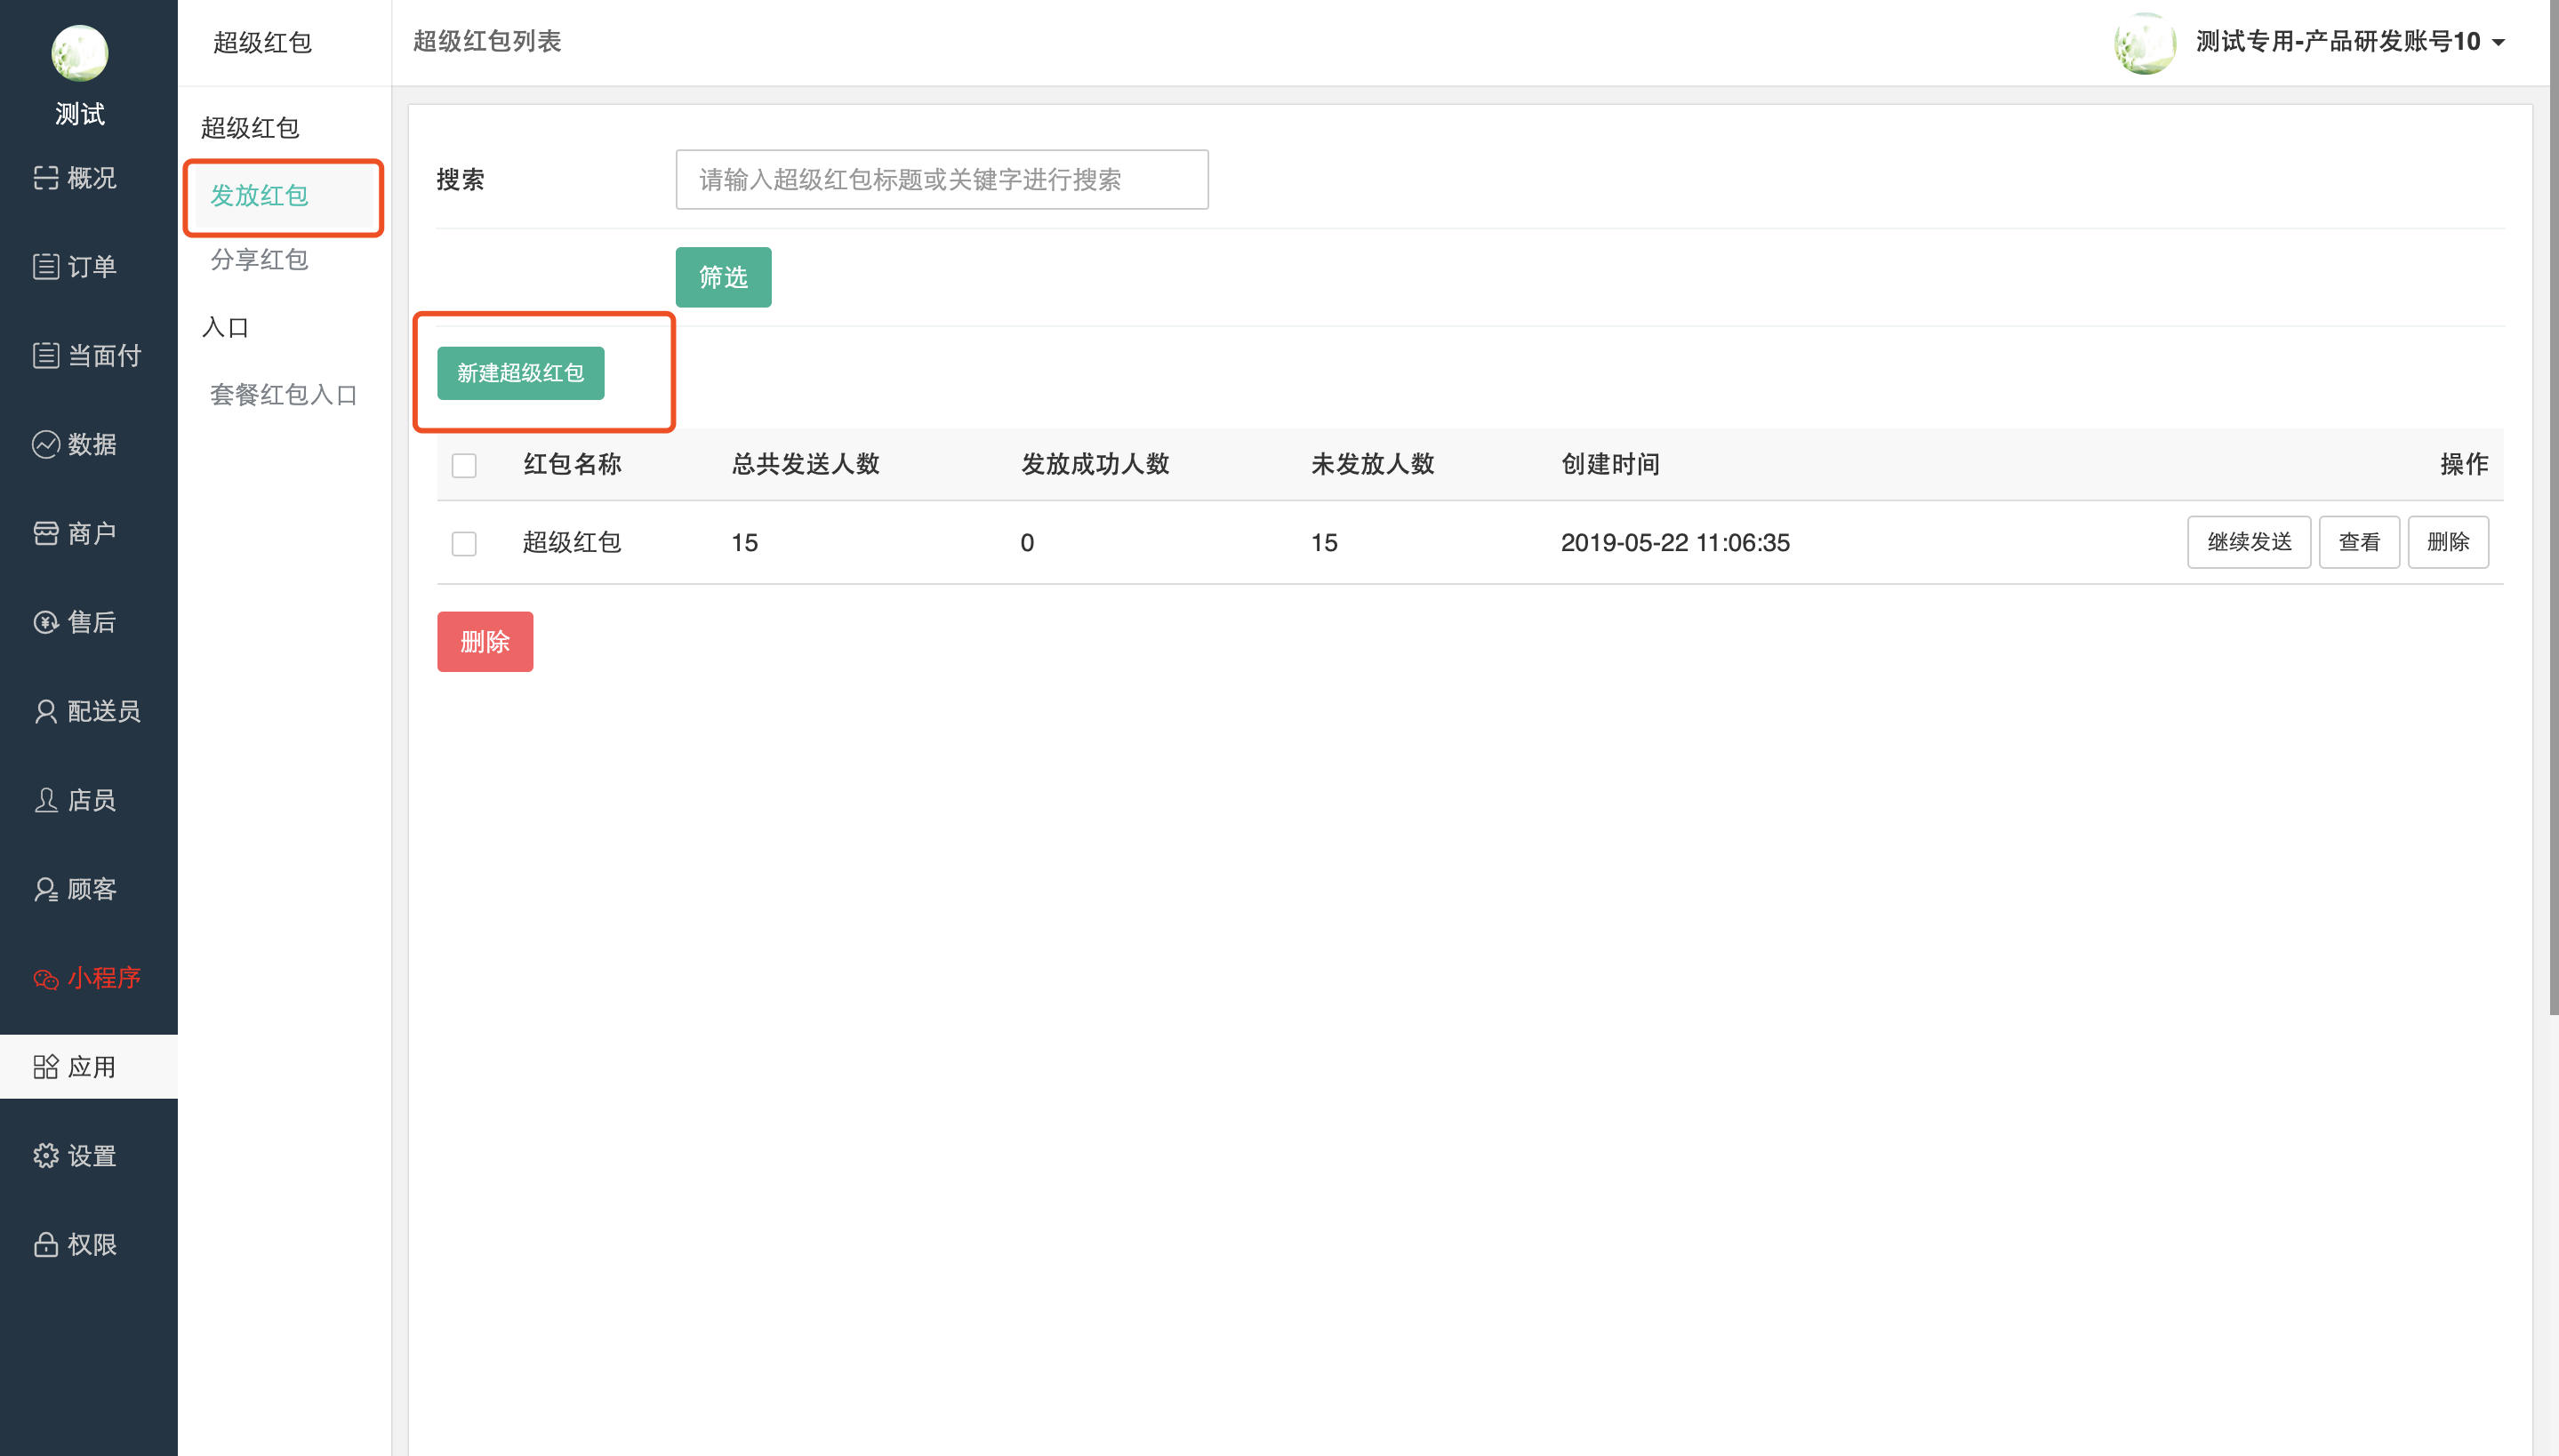Open the 应用 apps sidebar item
This screenshot has width=2559, height=1456.
point(88,1067)
